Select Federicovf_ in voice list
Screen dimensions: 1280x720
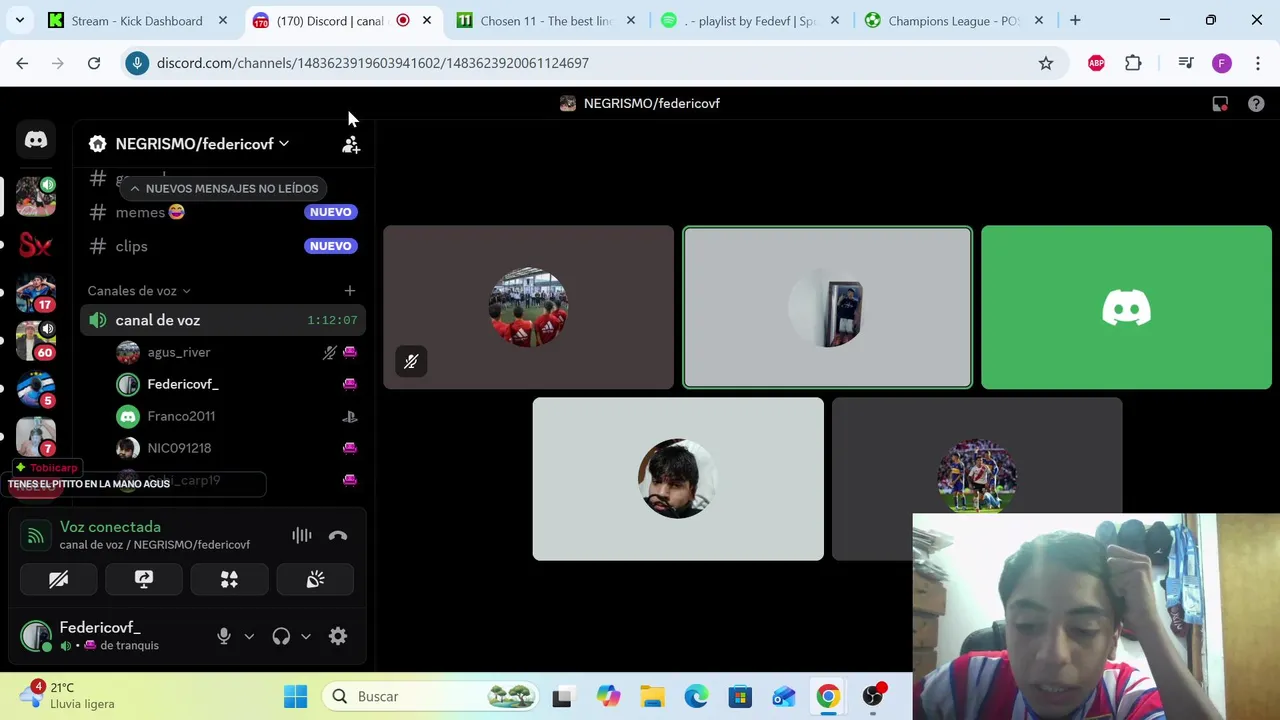[236, 384]
